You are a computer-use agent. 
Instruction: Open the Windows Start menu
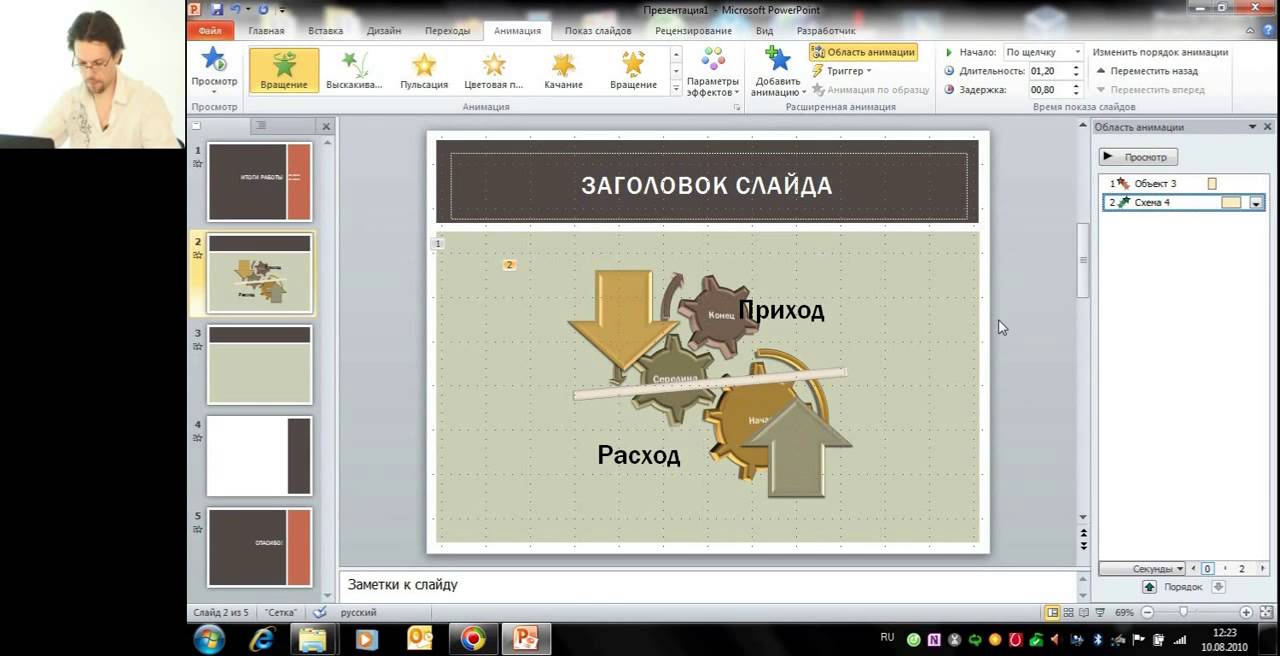tap(210, 638)
